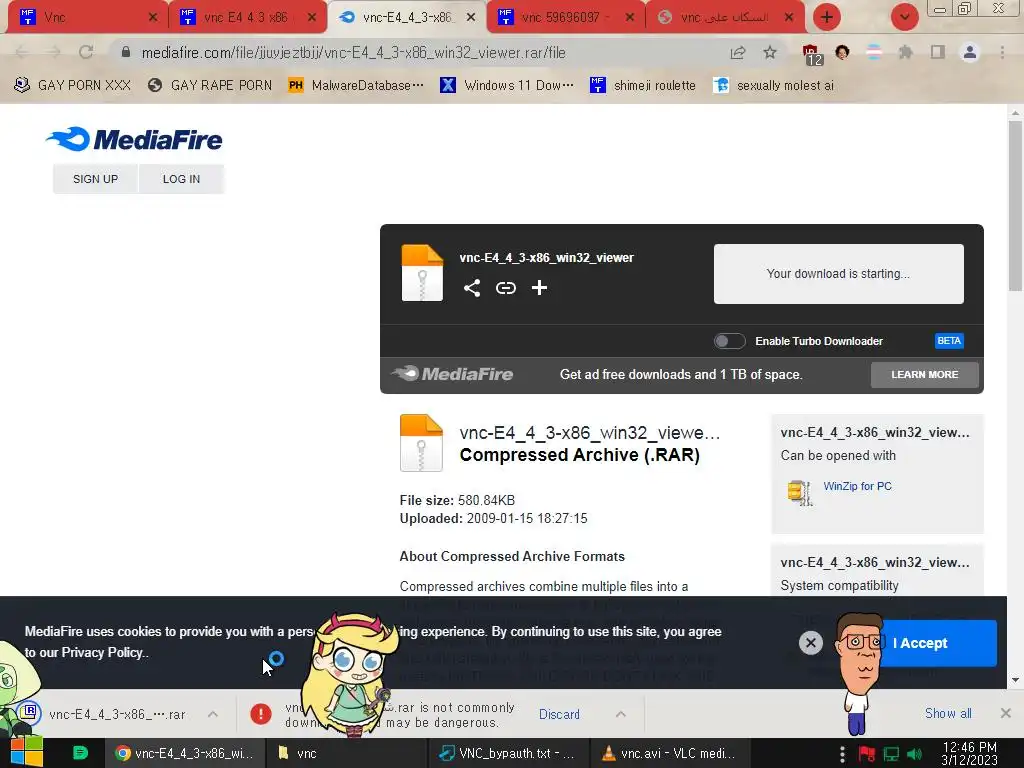This screenshot has width=1024, height=768.
Task: Bookmark this page with the star
Action: pyautogui.click(x=770, y=52)
